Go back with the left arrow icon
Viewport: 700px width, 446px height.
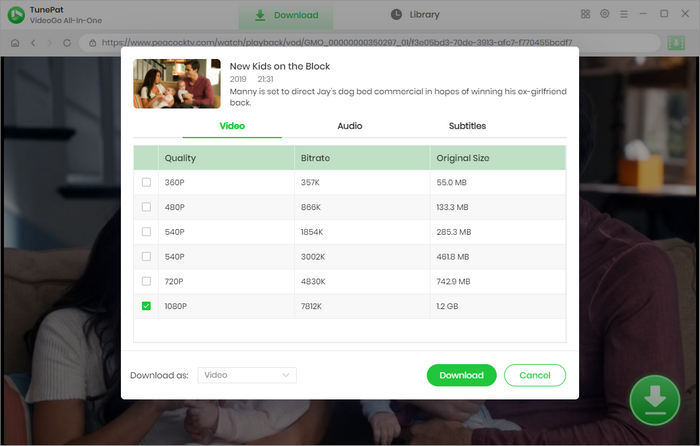33,44
